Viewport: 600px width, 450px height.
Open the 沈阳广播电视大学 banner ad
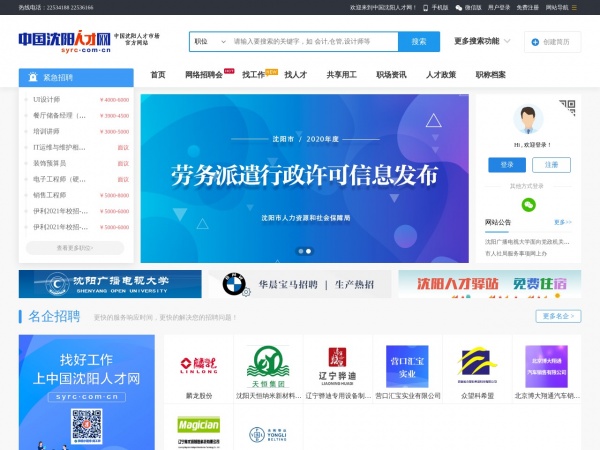(x=110, y=284)
